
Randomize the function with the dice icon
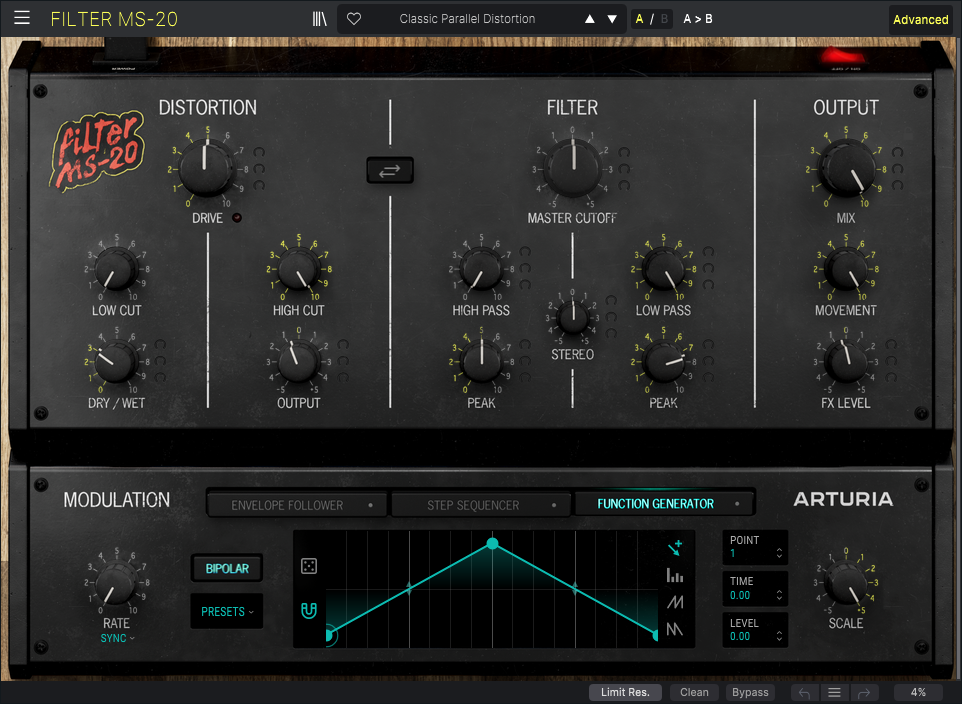[309, 567]
